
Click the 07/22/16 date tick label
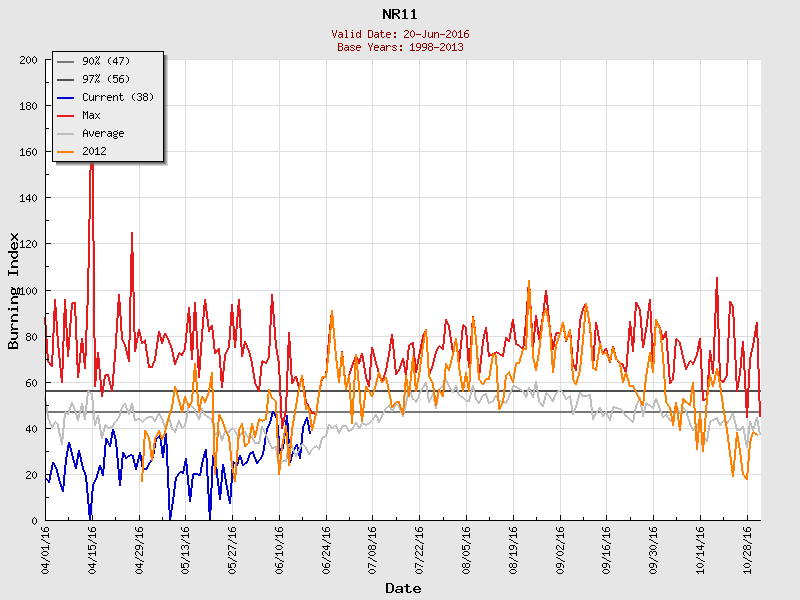tap(421, 548)
